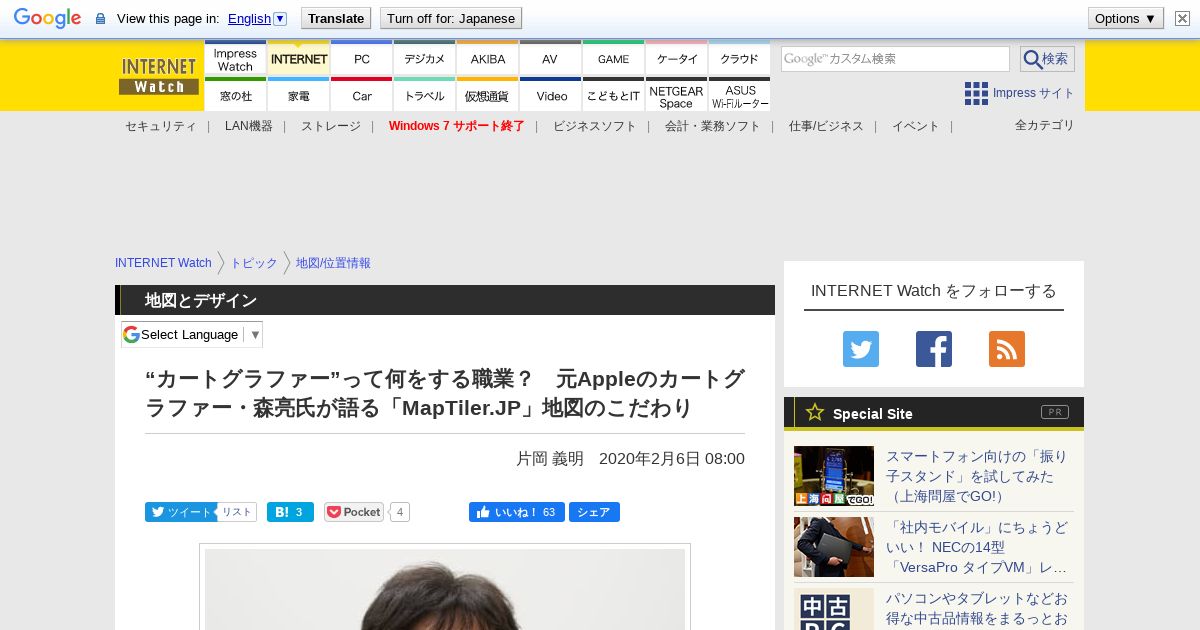
Task: Click the INTERNET Watch logo
Action: tap(159, 76)
